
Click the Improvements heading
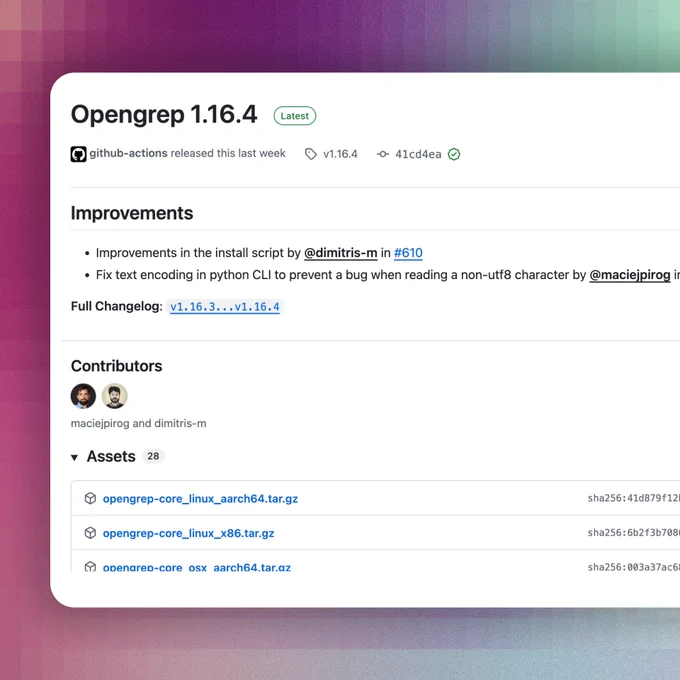132,213
